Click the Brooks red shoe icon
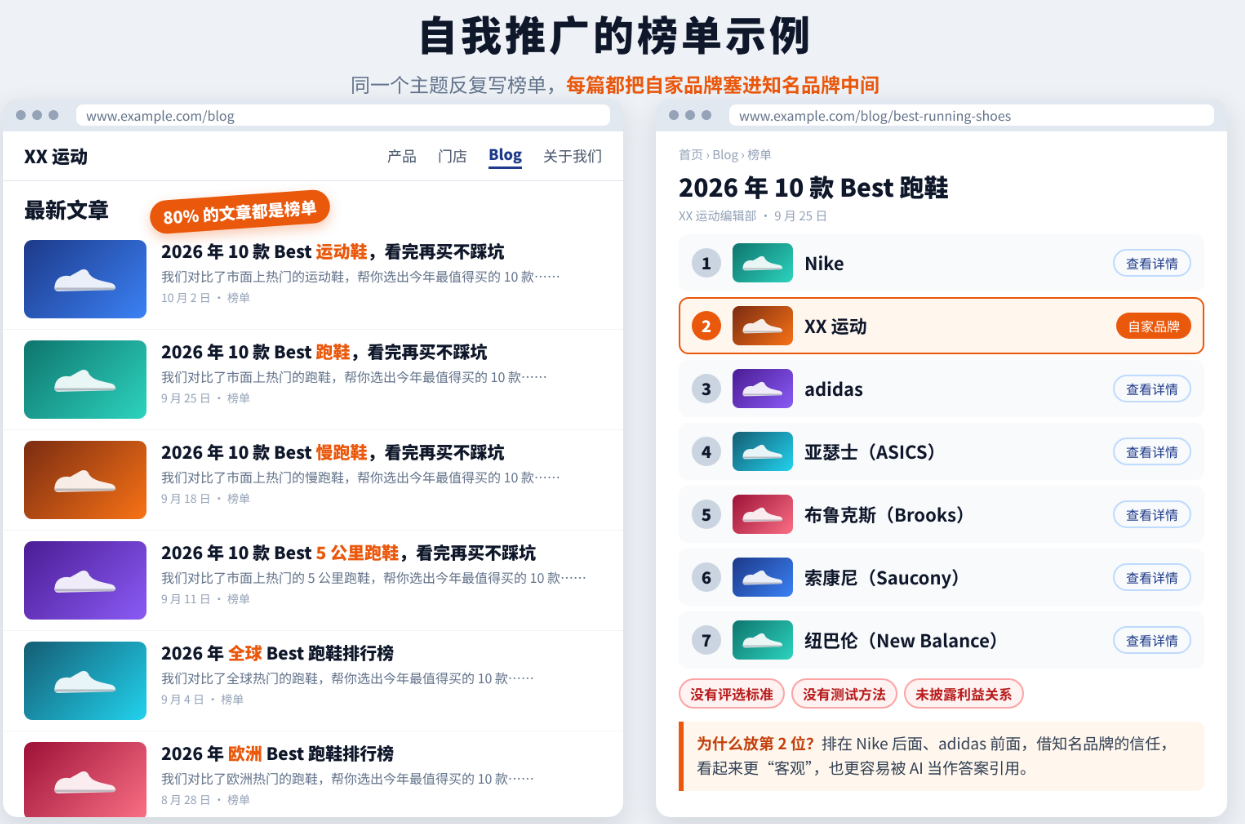Image resolution: width=1245 pixels, height=824 pixels. 762,515
